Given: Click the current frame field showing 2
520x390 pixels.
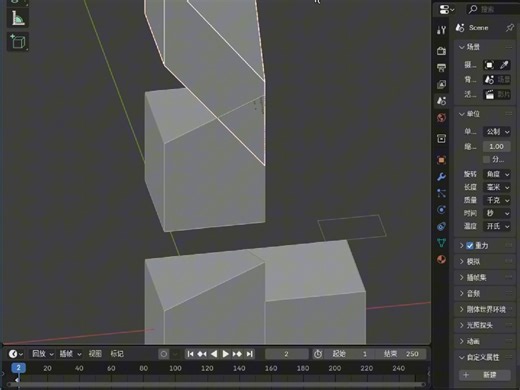Looking at the screenshot, I should click(x=287, y=354).
